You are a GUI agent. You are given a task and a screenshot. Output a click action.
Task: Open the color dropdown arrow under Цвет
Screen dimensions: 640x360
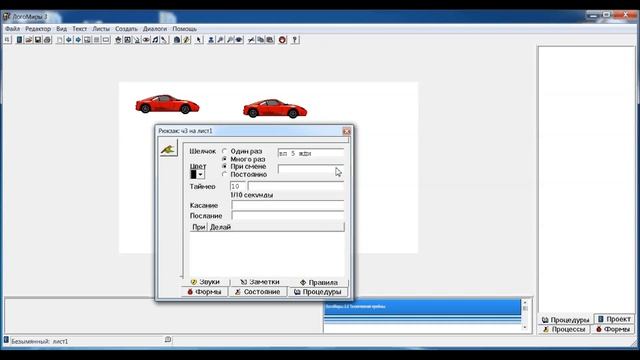coord(200,175)
